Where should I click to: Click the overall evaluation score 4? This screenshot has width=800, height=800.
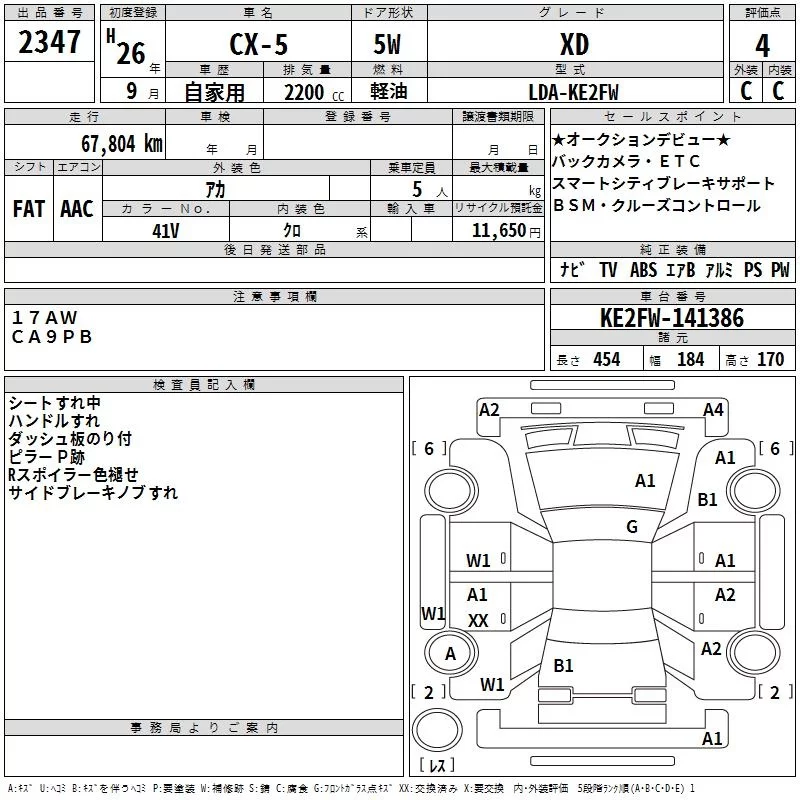[762, 46]
